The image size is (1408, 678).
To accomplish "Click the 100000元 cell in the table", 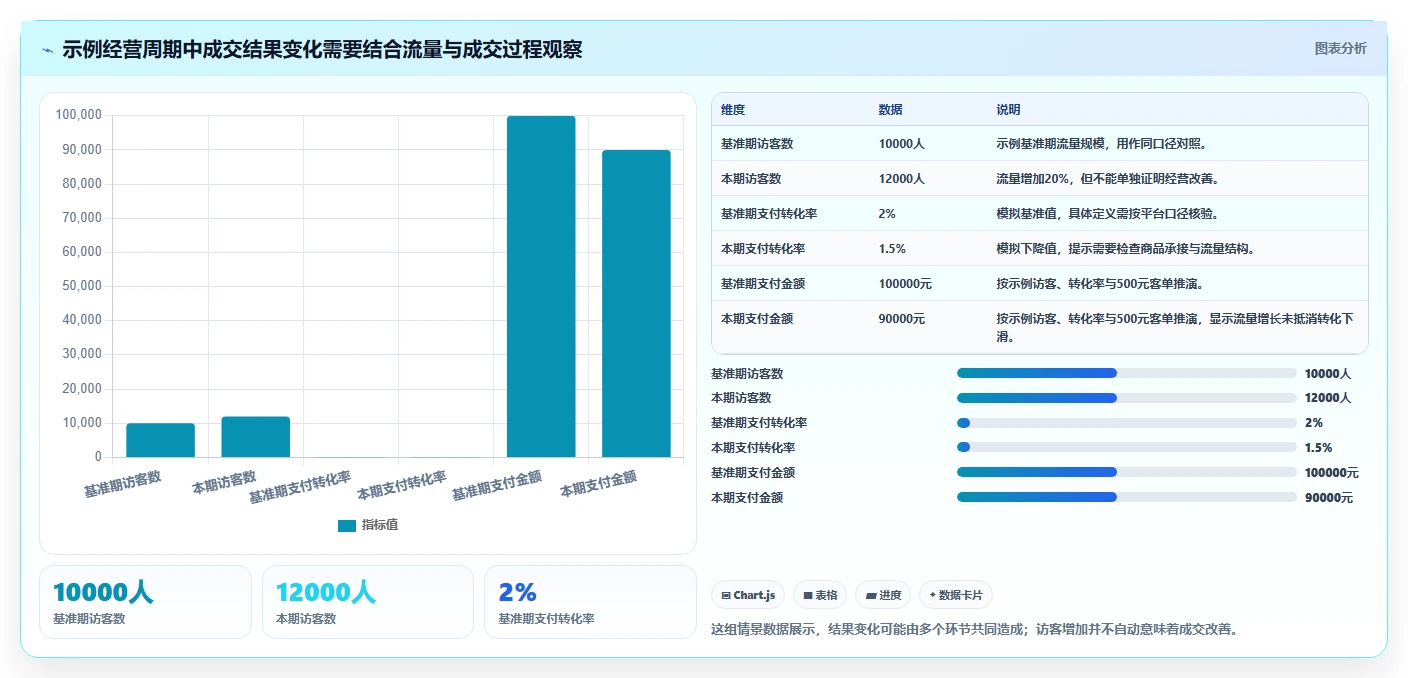I will (905, 284).
